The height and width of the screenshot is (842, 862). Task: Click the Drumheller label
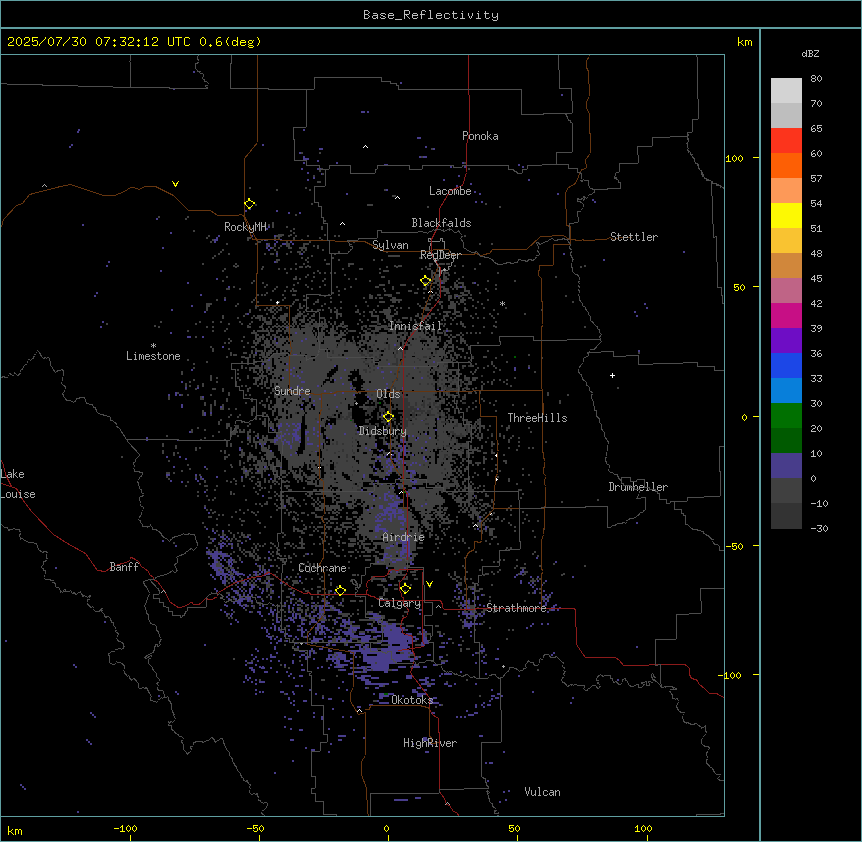click(638, 487)
